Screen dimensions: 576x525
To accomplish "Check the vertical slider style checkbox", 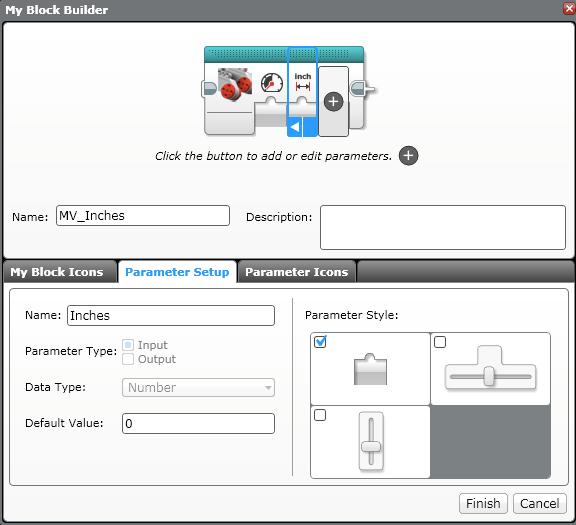I will (x=320, y=415).
